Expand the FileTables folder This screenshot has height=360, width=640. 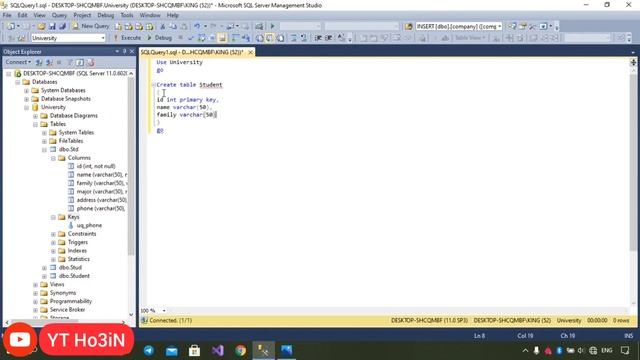(x=44, y=141)
